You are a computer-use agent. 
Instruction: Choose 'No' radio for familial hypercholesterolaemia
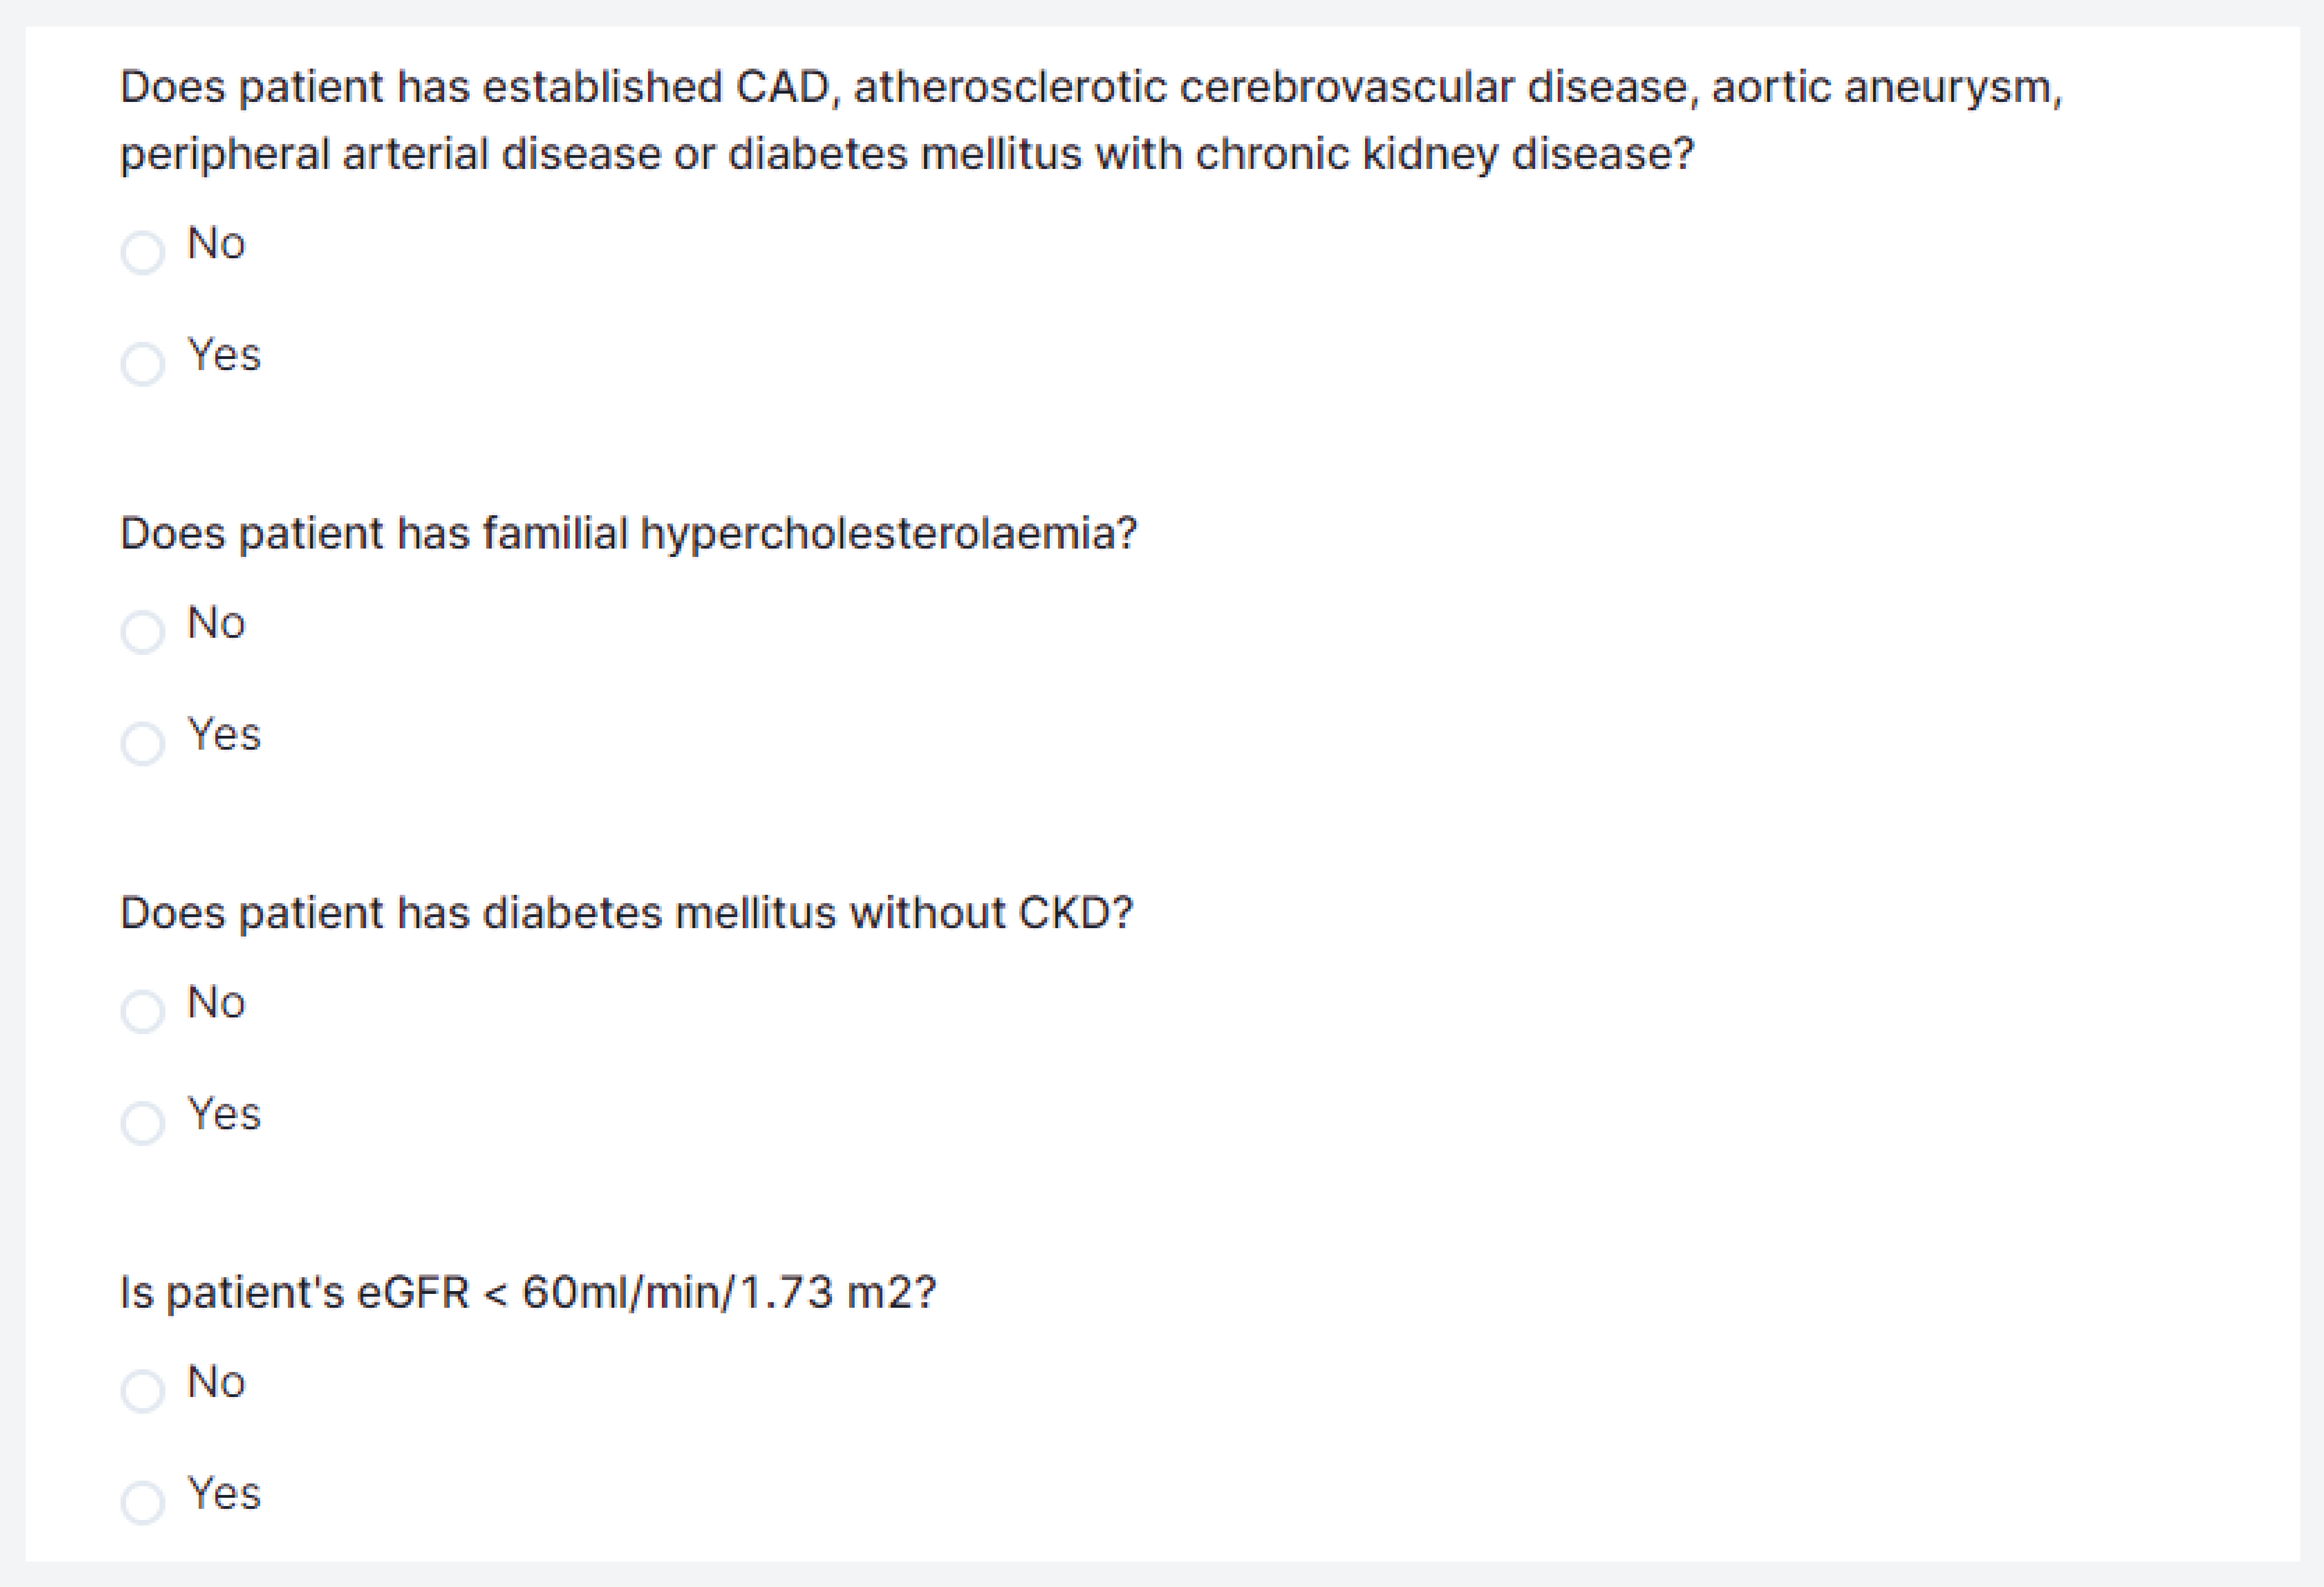[143, 632]
